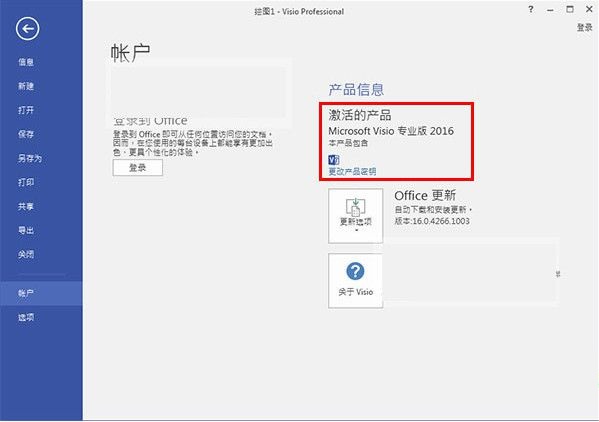Choose 导出 in the sidebar
The height and width of the screenshot is (422, 599).
coord(26,230)
